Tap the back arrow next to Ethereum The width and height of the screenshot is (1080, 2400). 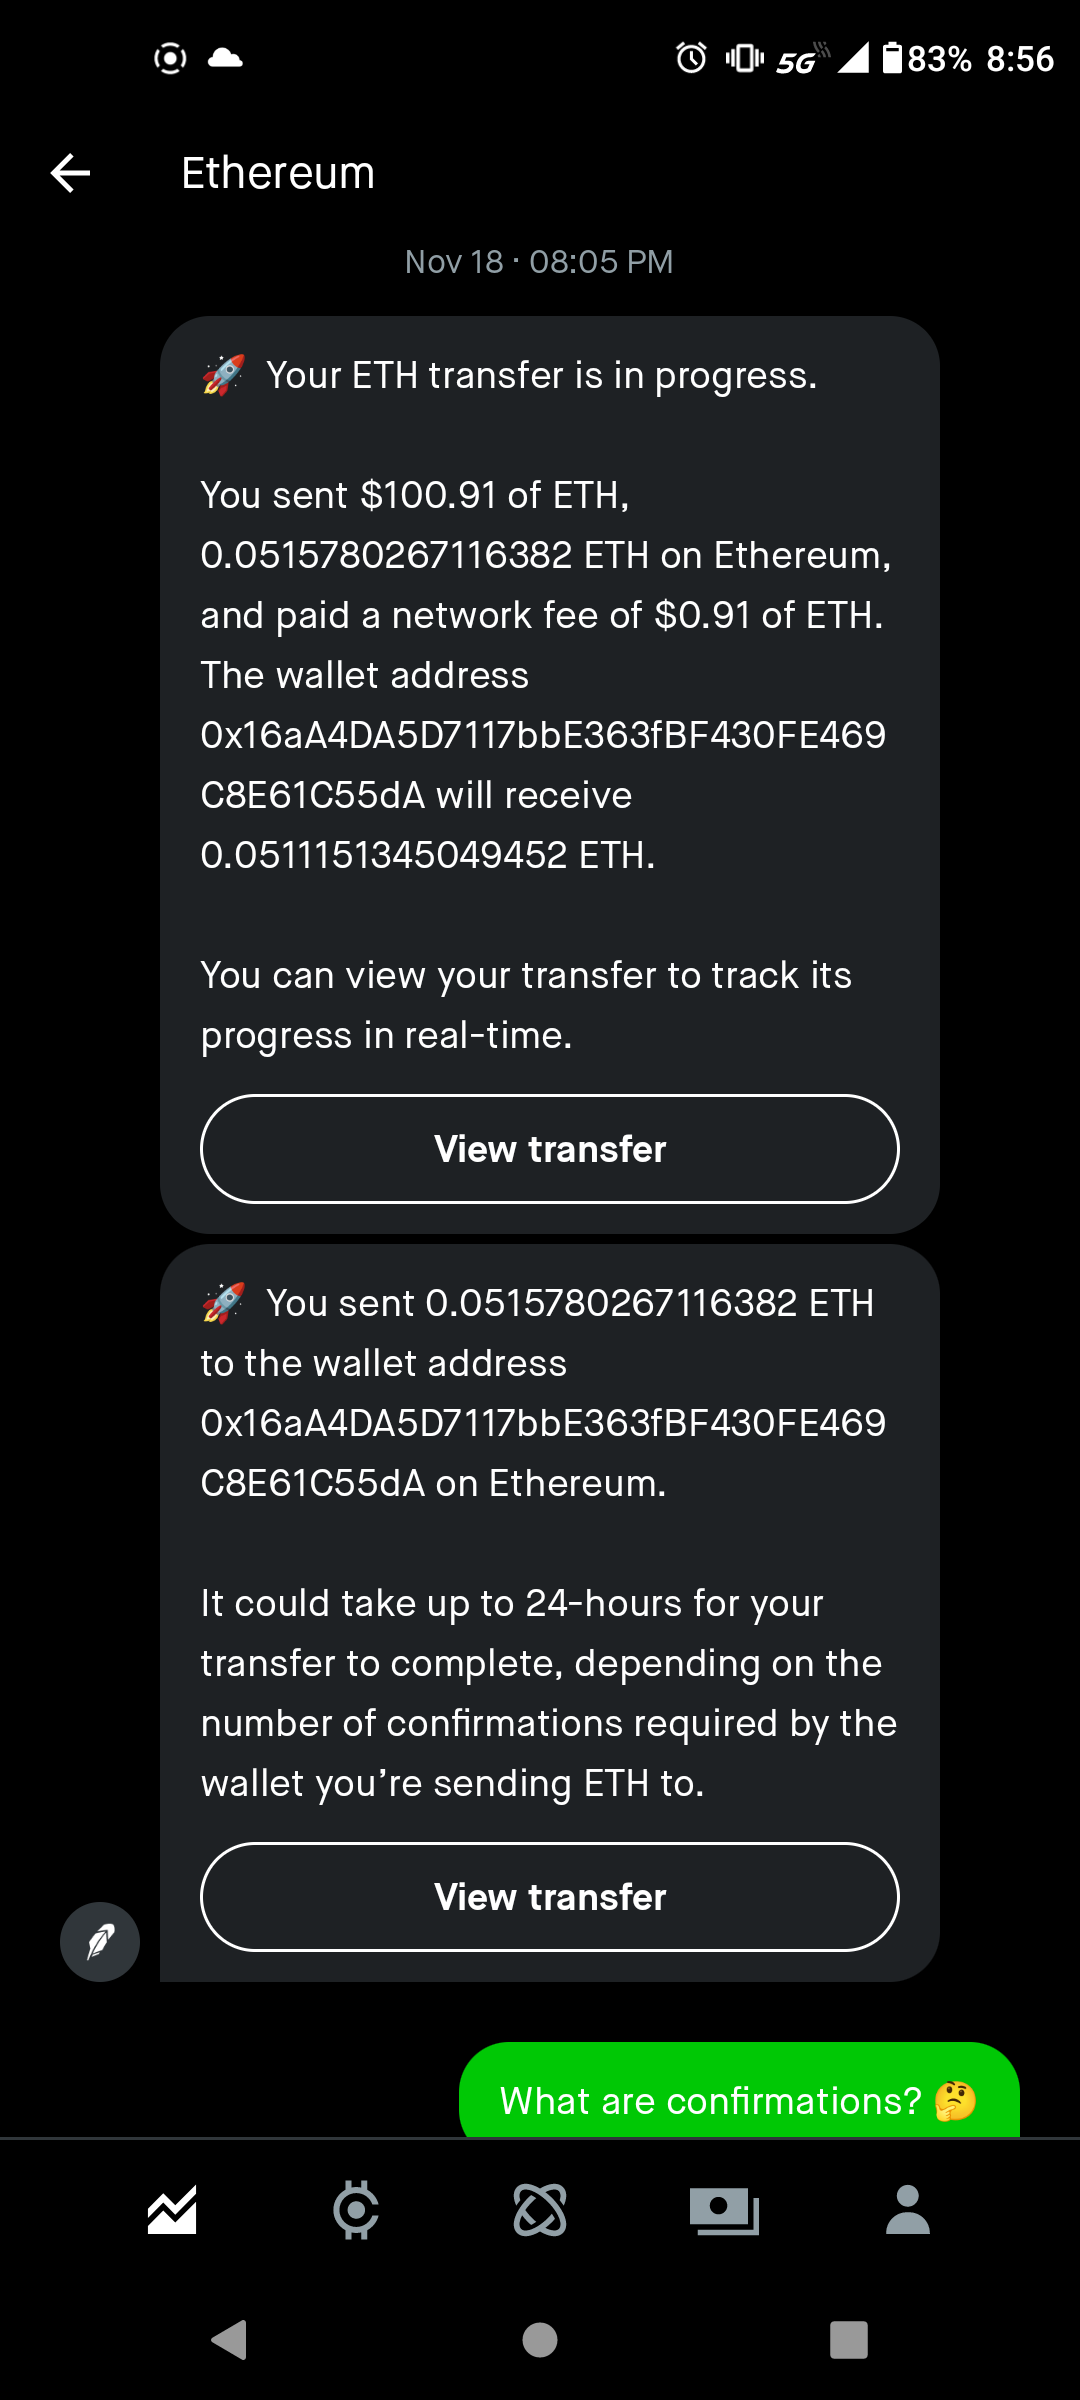click(x=70, y=173)
